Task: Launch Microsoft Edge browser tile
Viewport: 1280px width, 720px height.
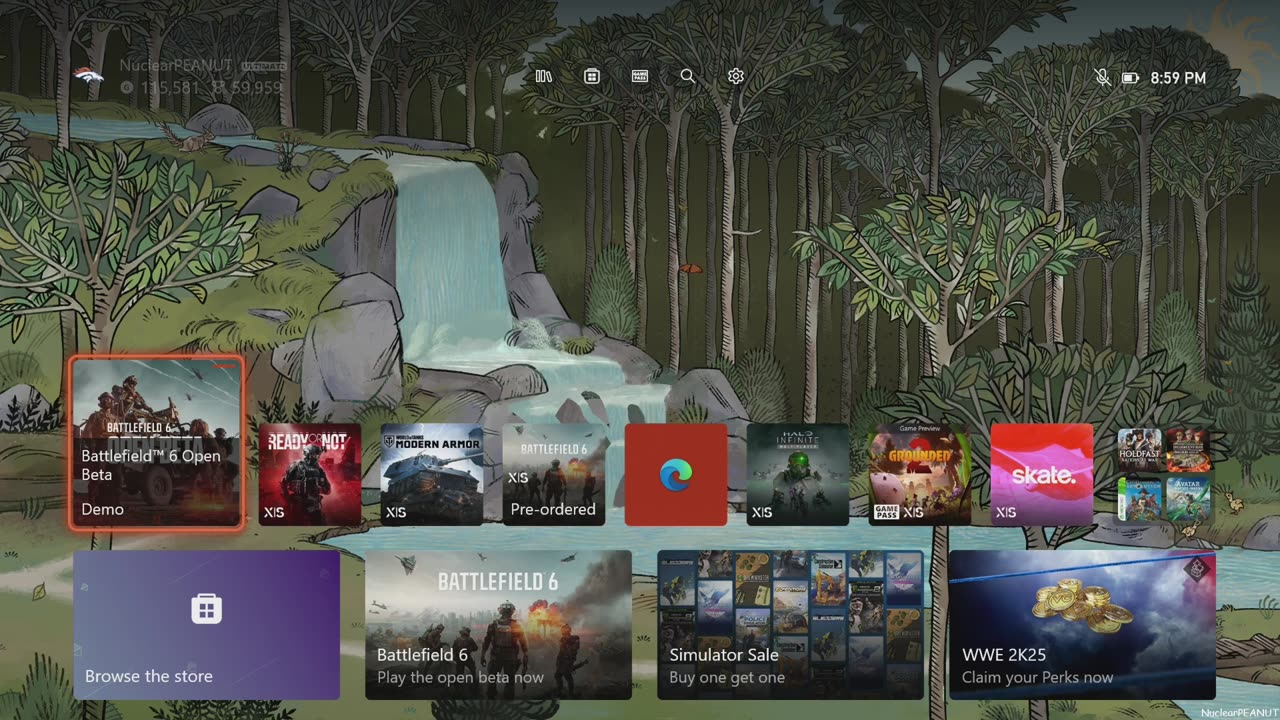Action: coord(676,474)
